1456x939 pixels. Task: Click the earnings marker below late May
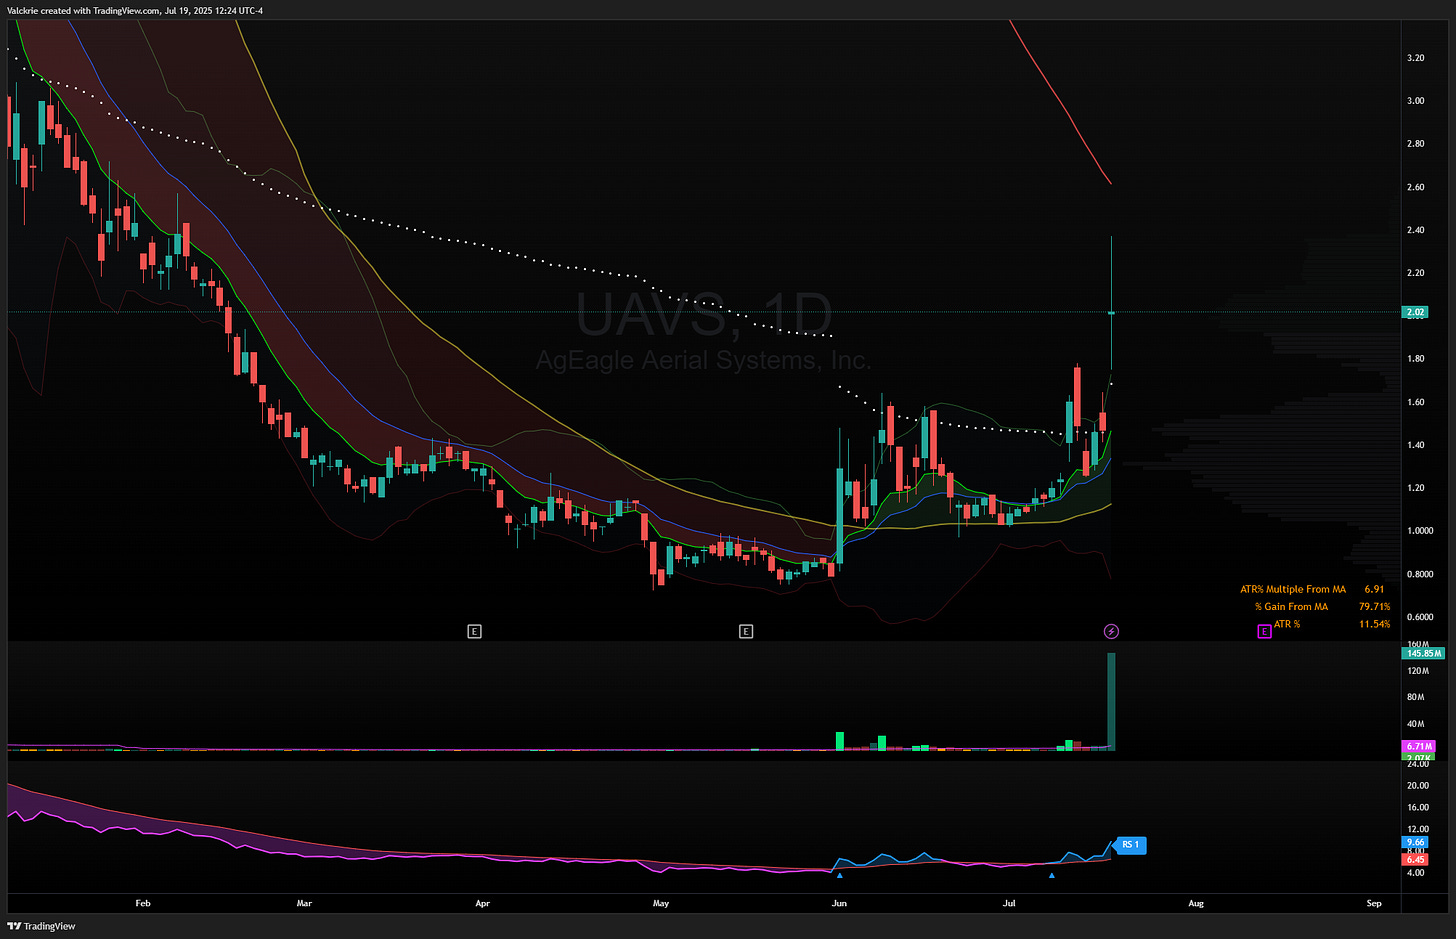746,631
